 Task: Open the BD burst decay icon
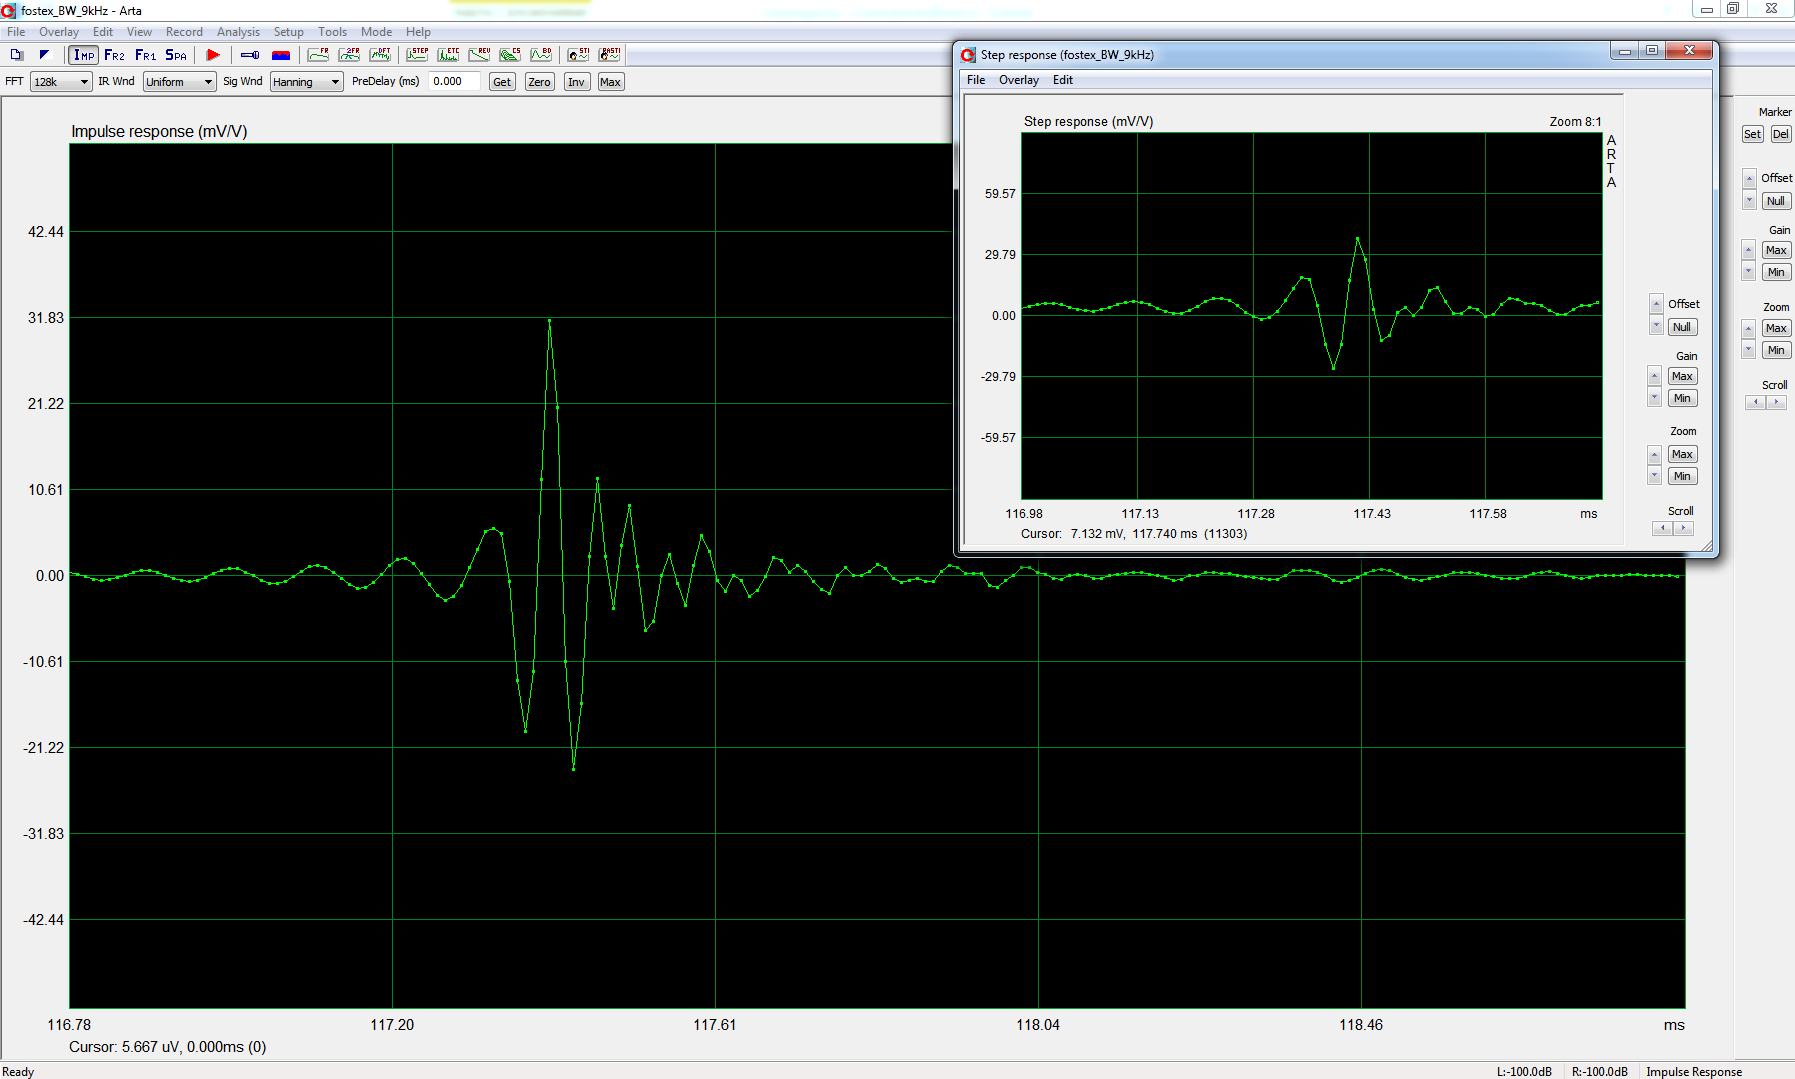pos(541,55)
